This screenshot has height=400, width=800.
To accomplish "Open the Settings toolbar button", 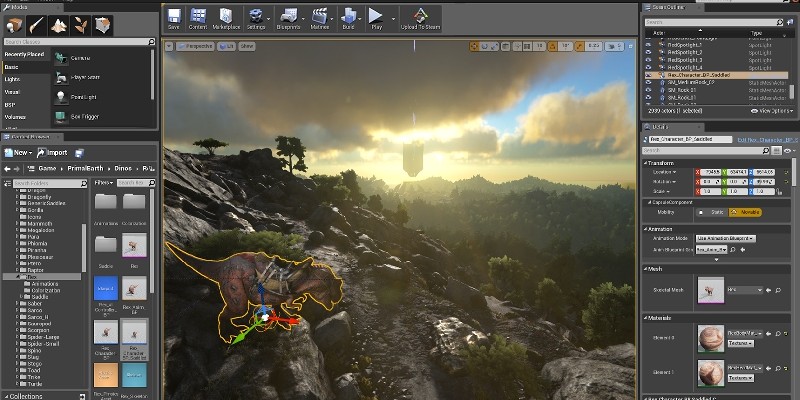I will pos(255,19).
